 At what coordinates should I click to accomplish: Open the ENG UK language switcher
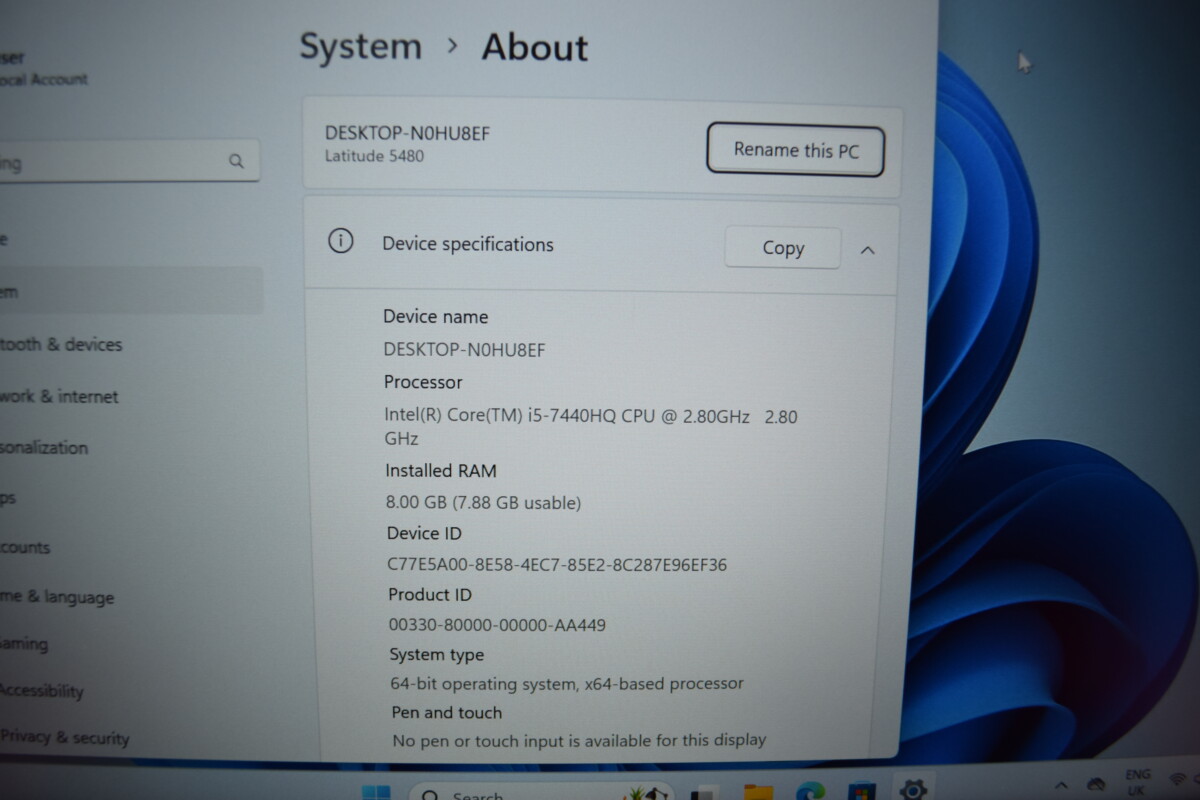pos(1137,781)
